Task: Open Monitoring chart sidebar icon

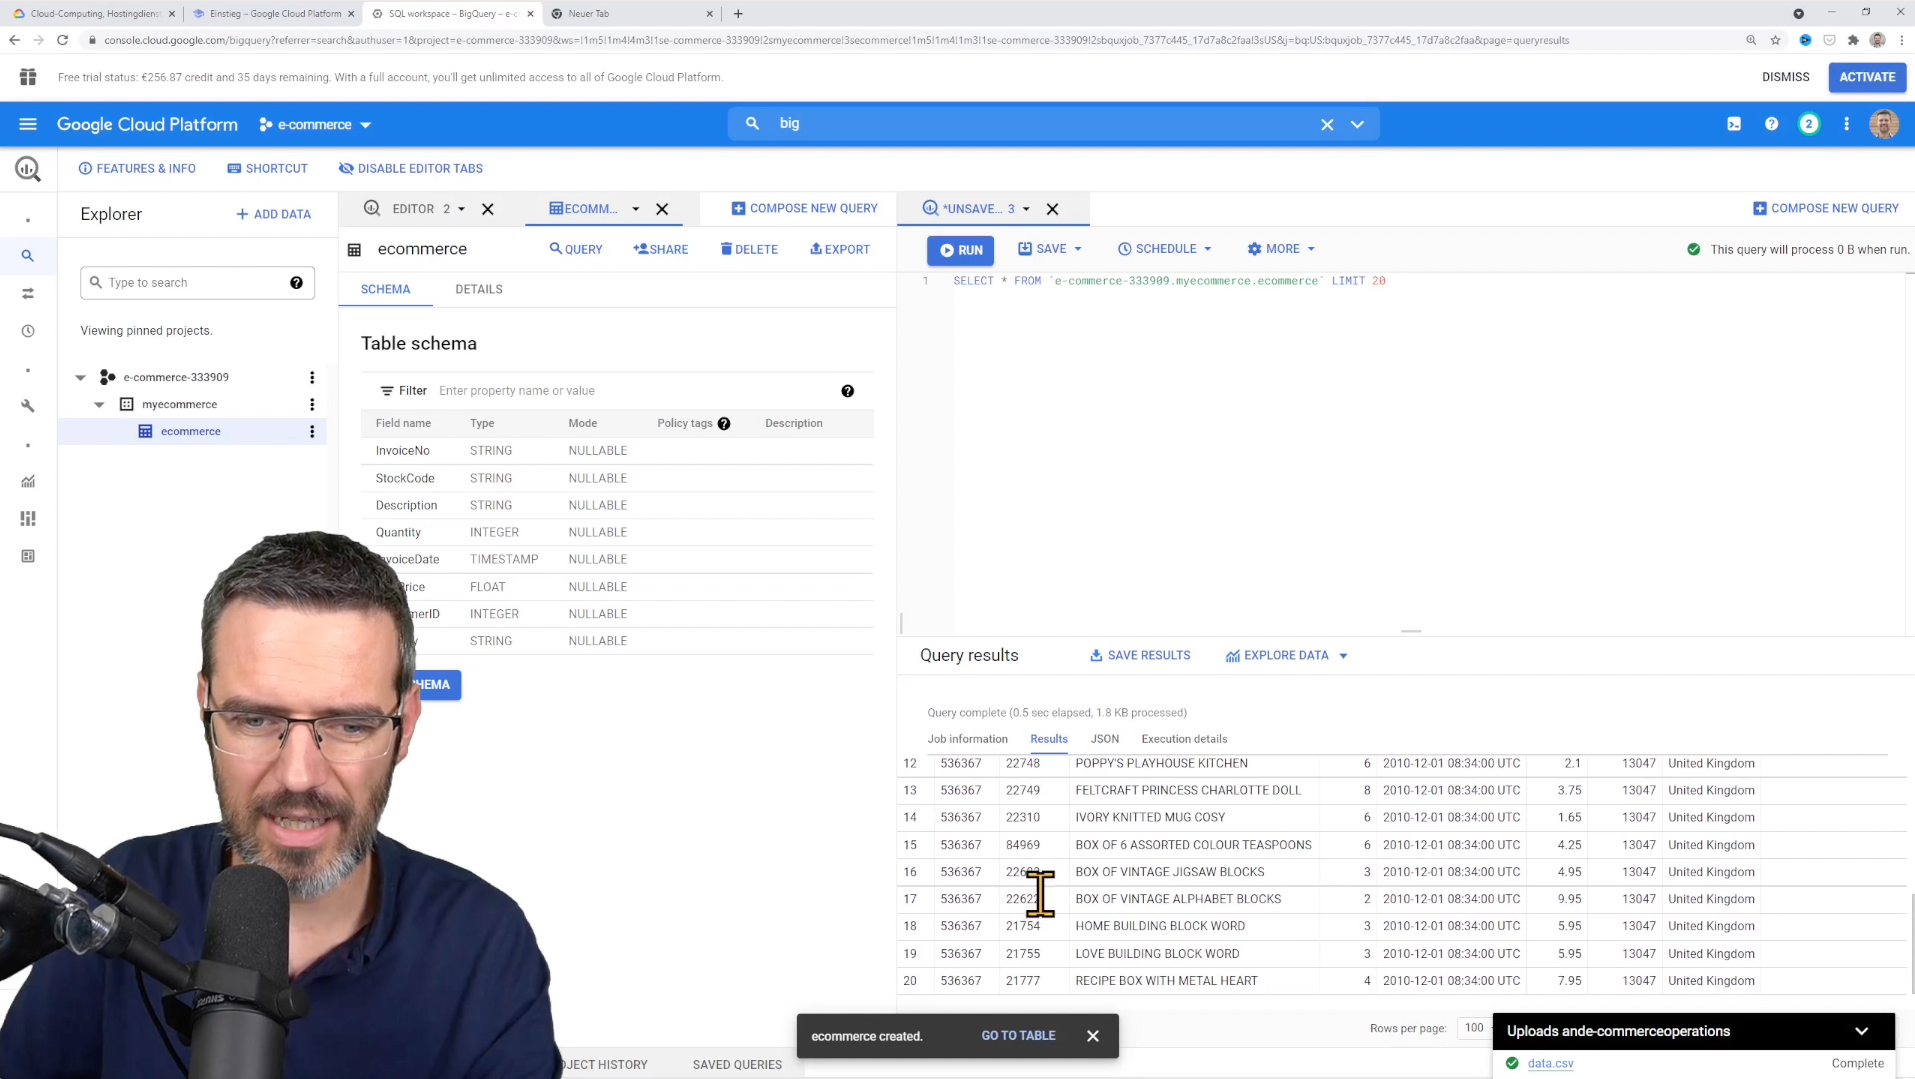Action: coord(28,481)
